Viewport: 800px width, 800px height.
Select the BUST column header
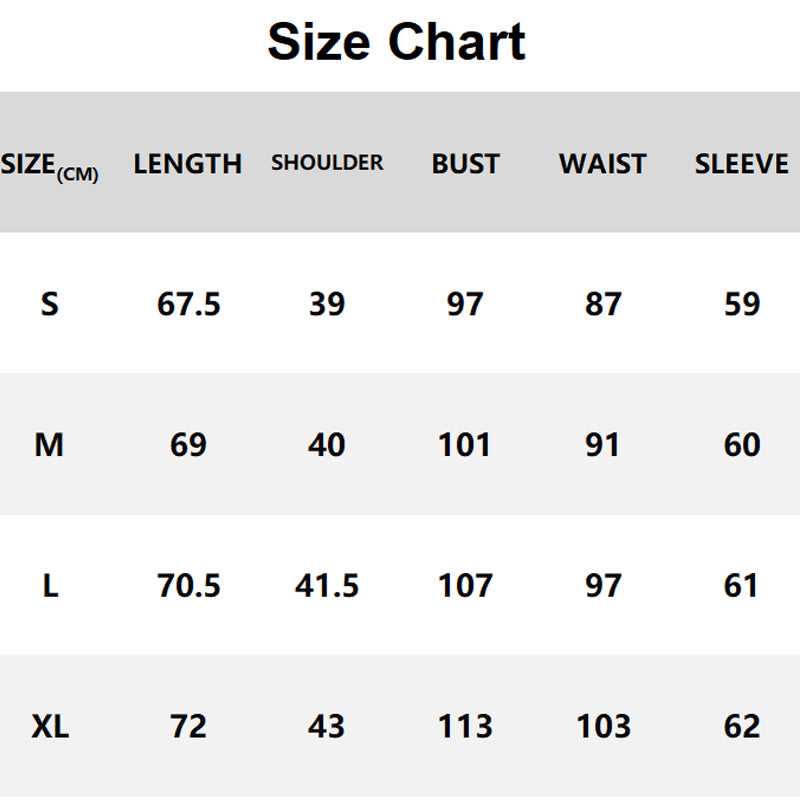465,164
